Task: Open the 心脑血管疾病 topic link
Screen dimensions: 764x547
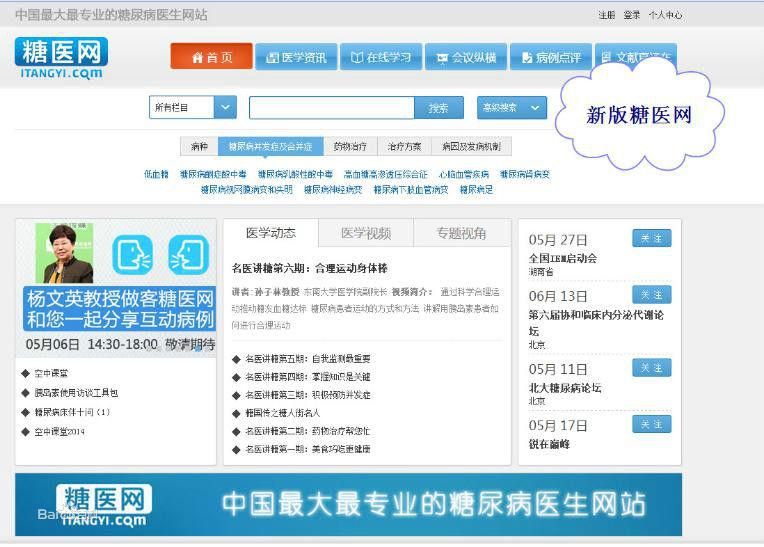Action: [x=464, y=174]
